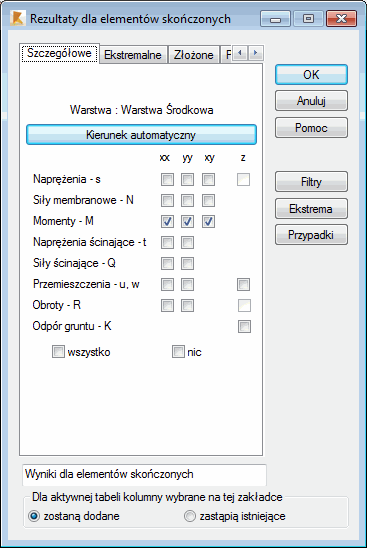Viewport: 367px width, 548px height.
Task: Click the Robot application icon in title bar
Action: pos(17,18)
